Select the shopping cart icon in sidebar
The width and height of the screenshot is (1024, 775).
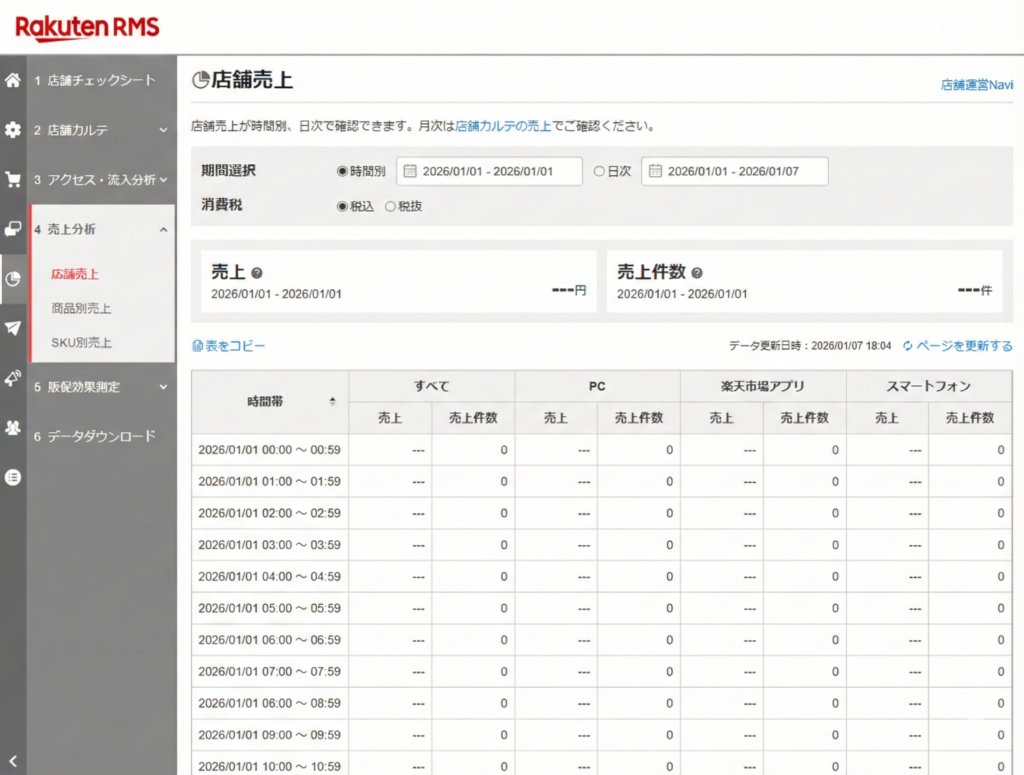click(x=12, y=179)
